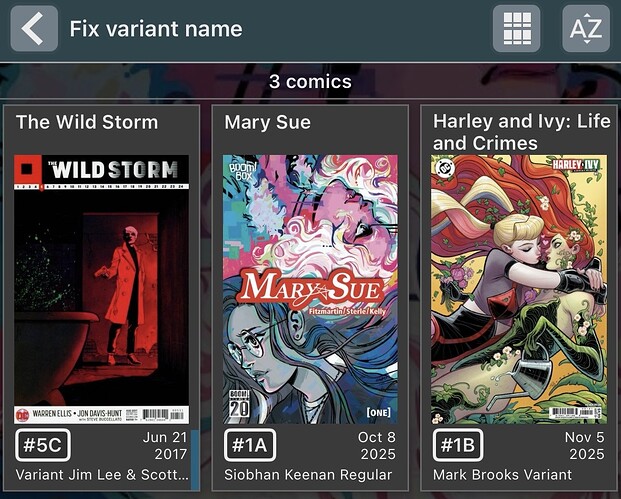Click the 3 comics count label
This screenshot has height=499, width=621.
click(x=310, y=82)
